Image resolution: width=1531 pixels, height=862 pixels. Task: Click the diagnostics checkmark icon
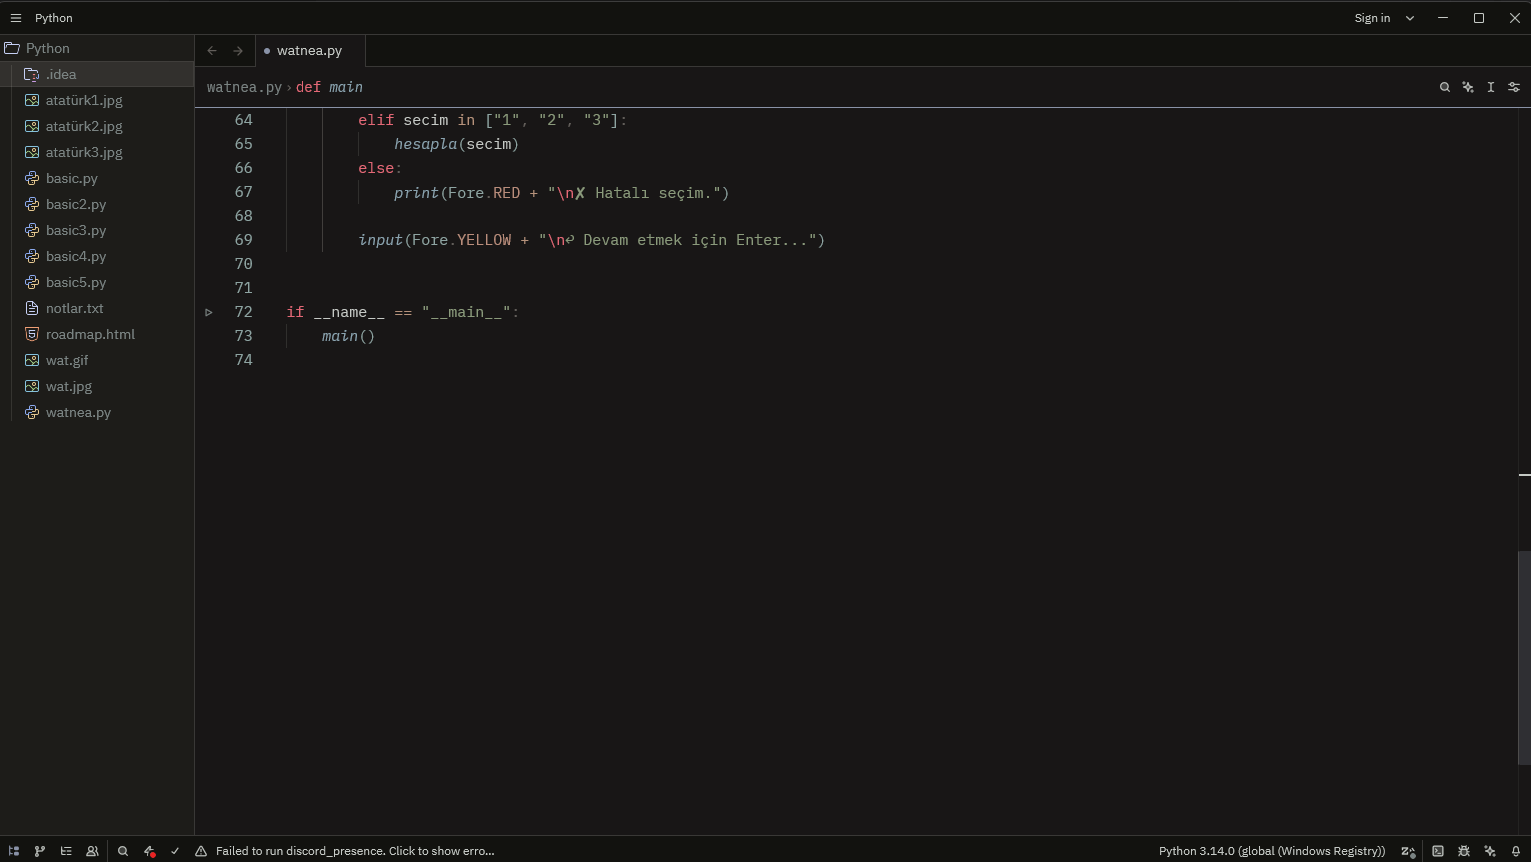tap(175, 851)
